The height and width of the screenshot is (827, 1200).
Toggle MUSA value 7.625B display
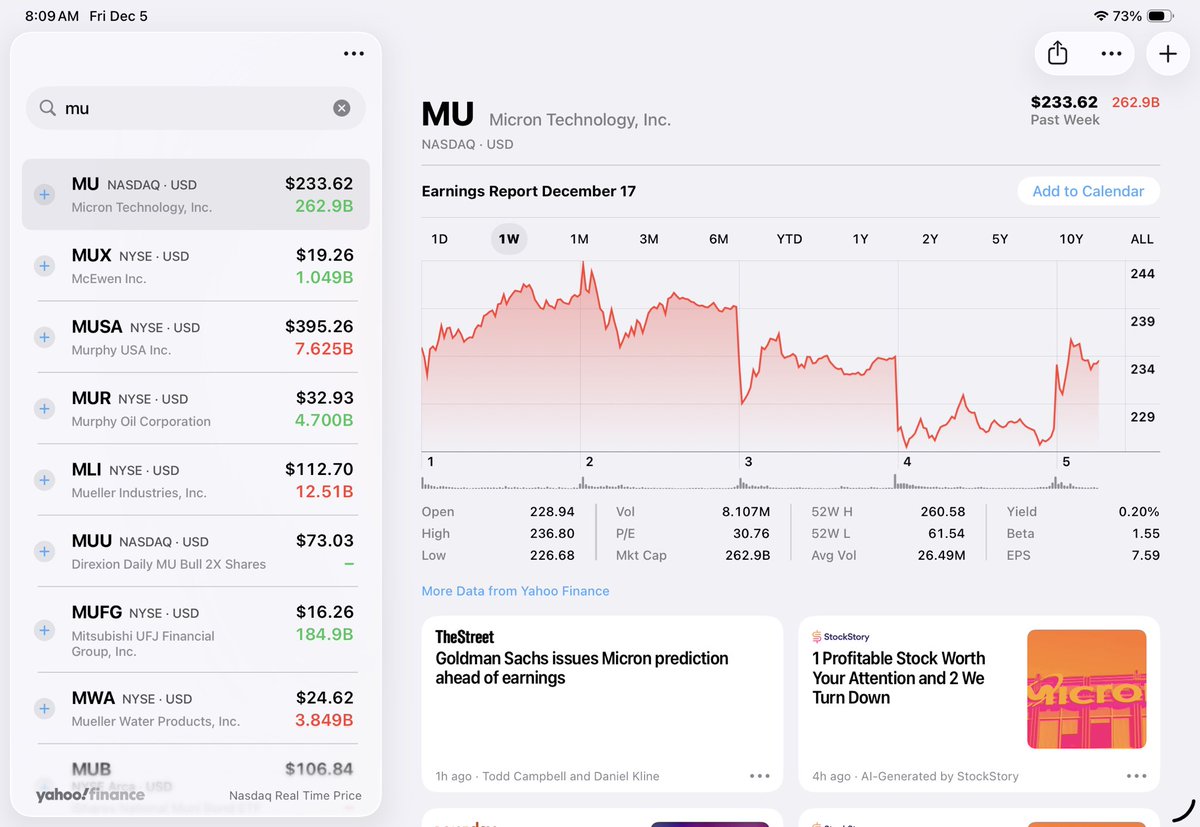(324, 349)
